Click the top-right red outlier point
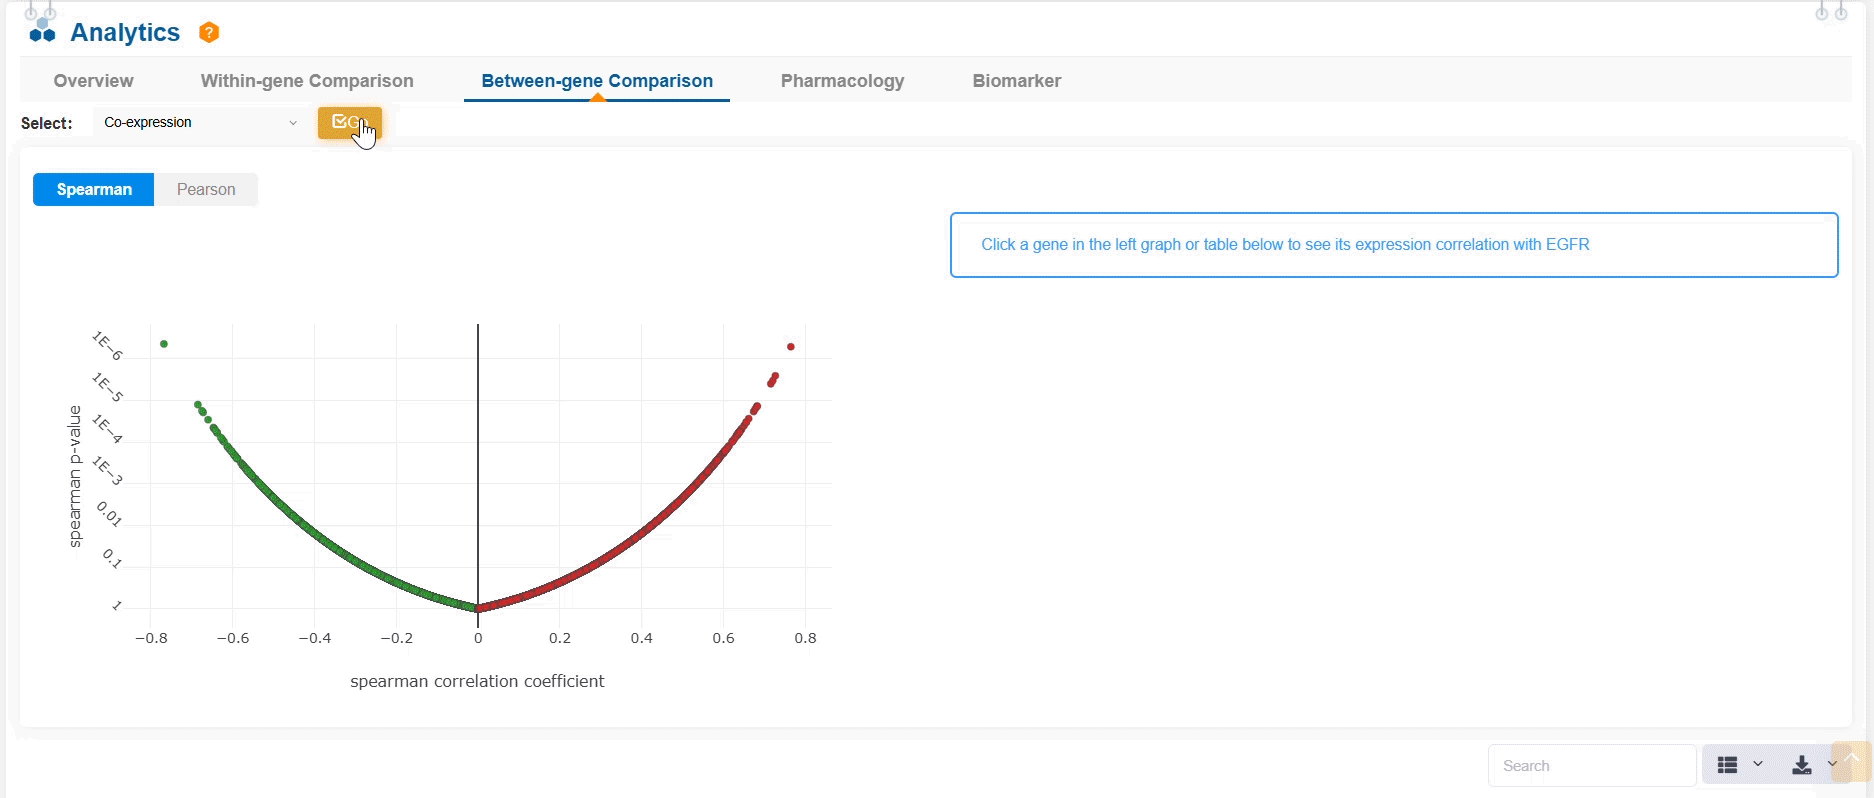The height and width of the screenshot is (798, 1874). 791,347
